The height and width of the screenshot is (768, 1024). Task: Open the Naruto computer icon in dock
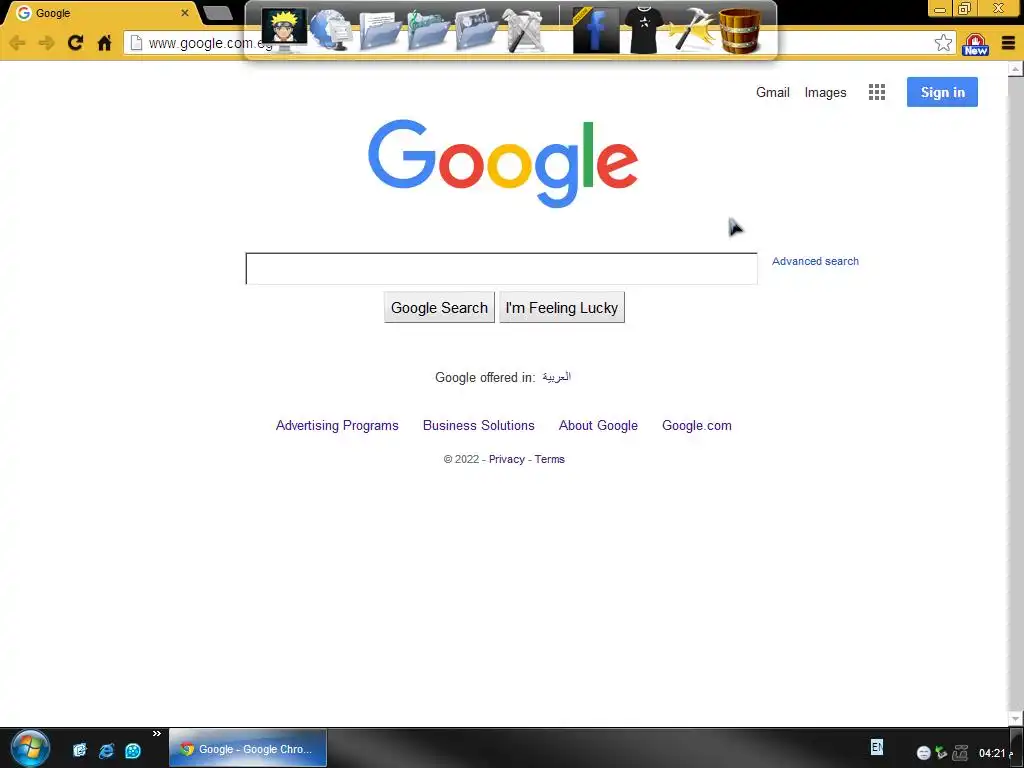(284, 29)
